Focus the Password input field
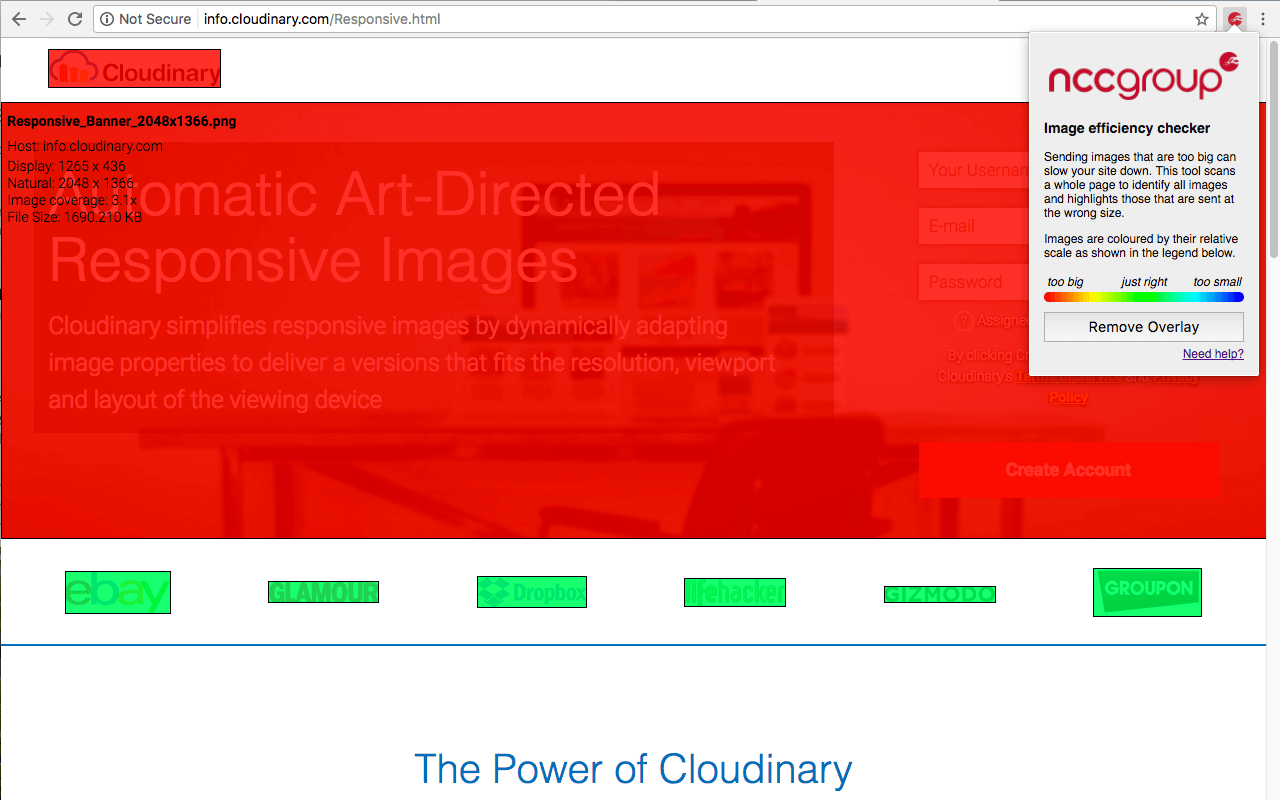The image size is (1280, 800). click(x=974, y=282)
